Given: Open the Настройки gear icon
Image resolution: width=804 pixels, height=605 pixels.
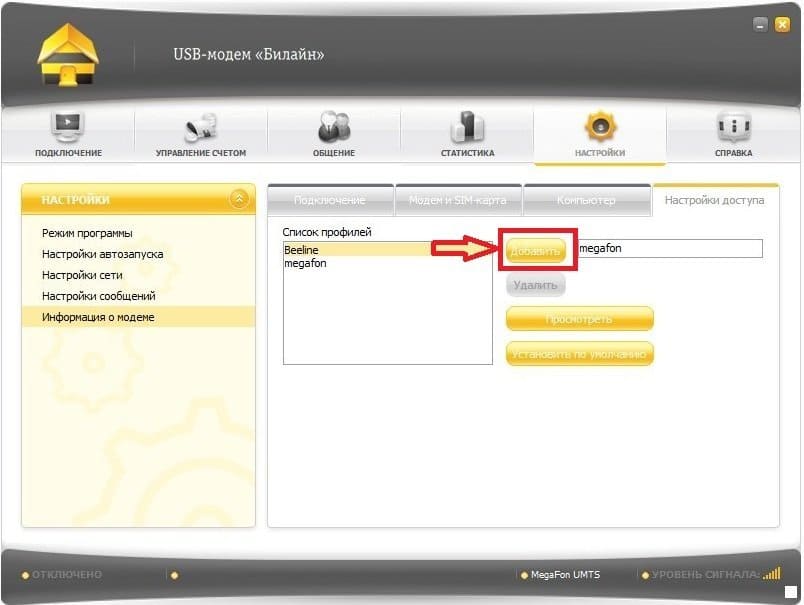Looking at the screenshot, I should pyautogui.click(x=600, y=126).
